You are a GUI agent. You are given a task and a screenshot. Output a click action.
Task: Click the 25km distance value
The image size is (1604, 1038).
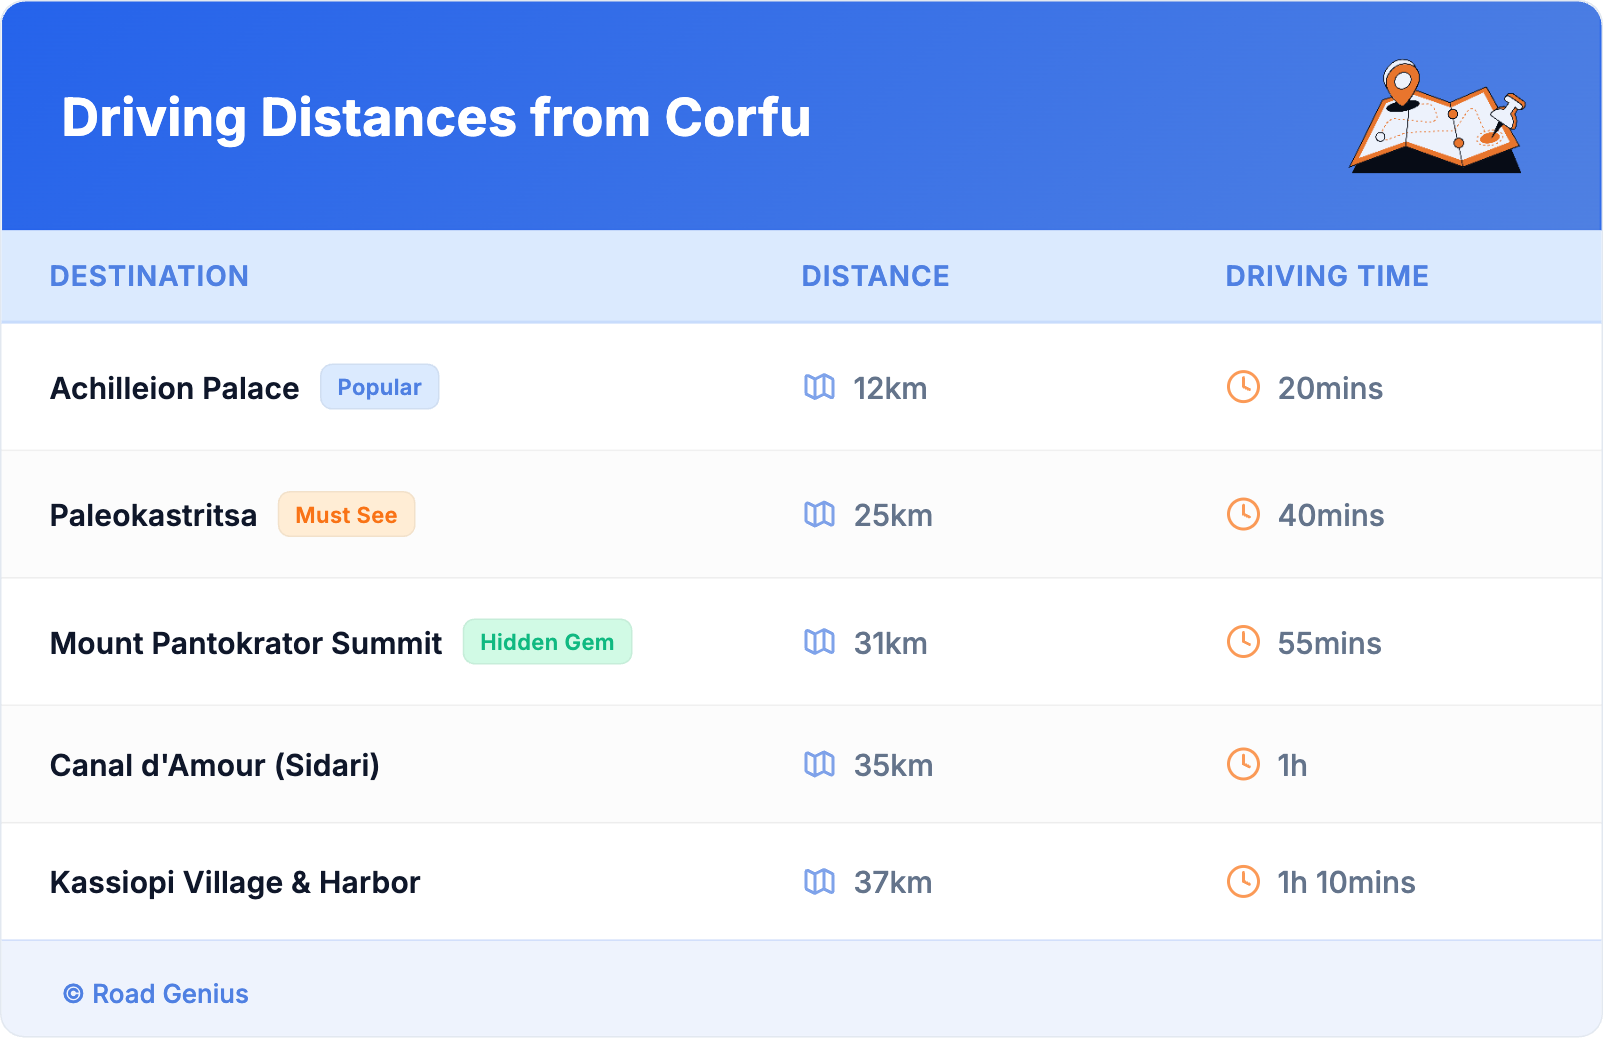coord(893,515)
